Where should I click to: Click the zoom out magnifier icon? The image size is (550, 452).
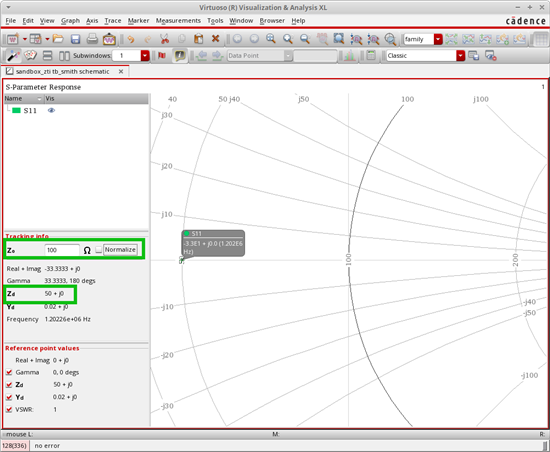305,39
